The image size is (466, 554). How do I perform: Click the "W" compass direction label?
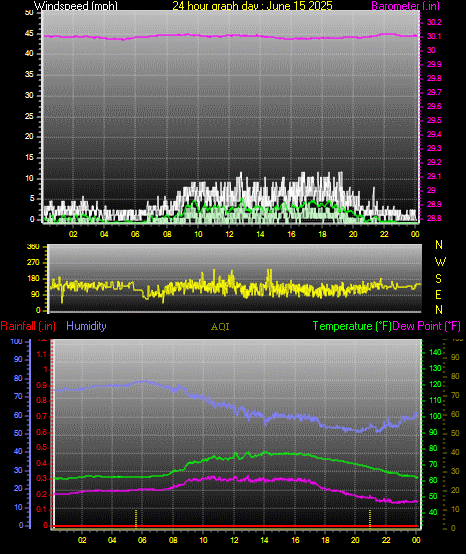(x=440, y=262)
